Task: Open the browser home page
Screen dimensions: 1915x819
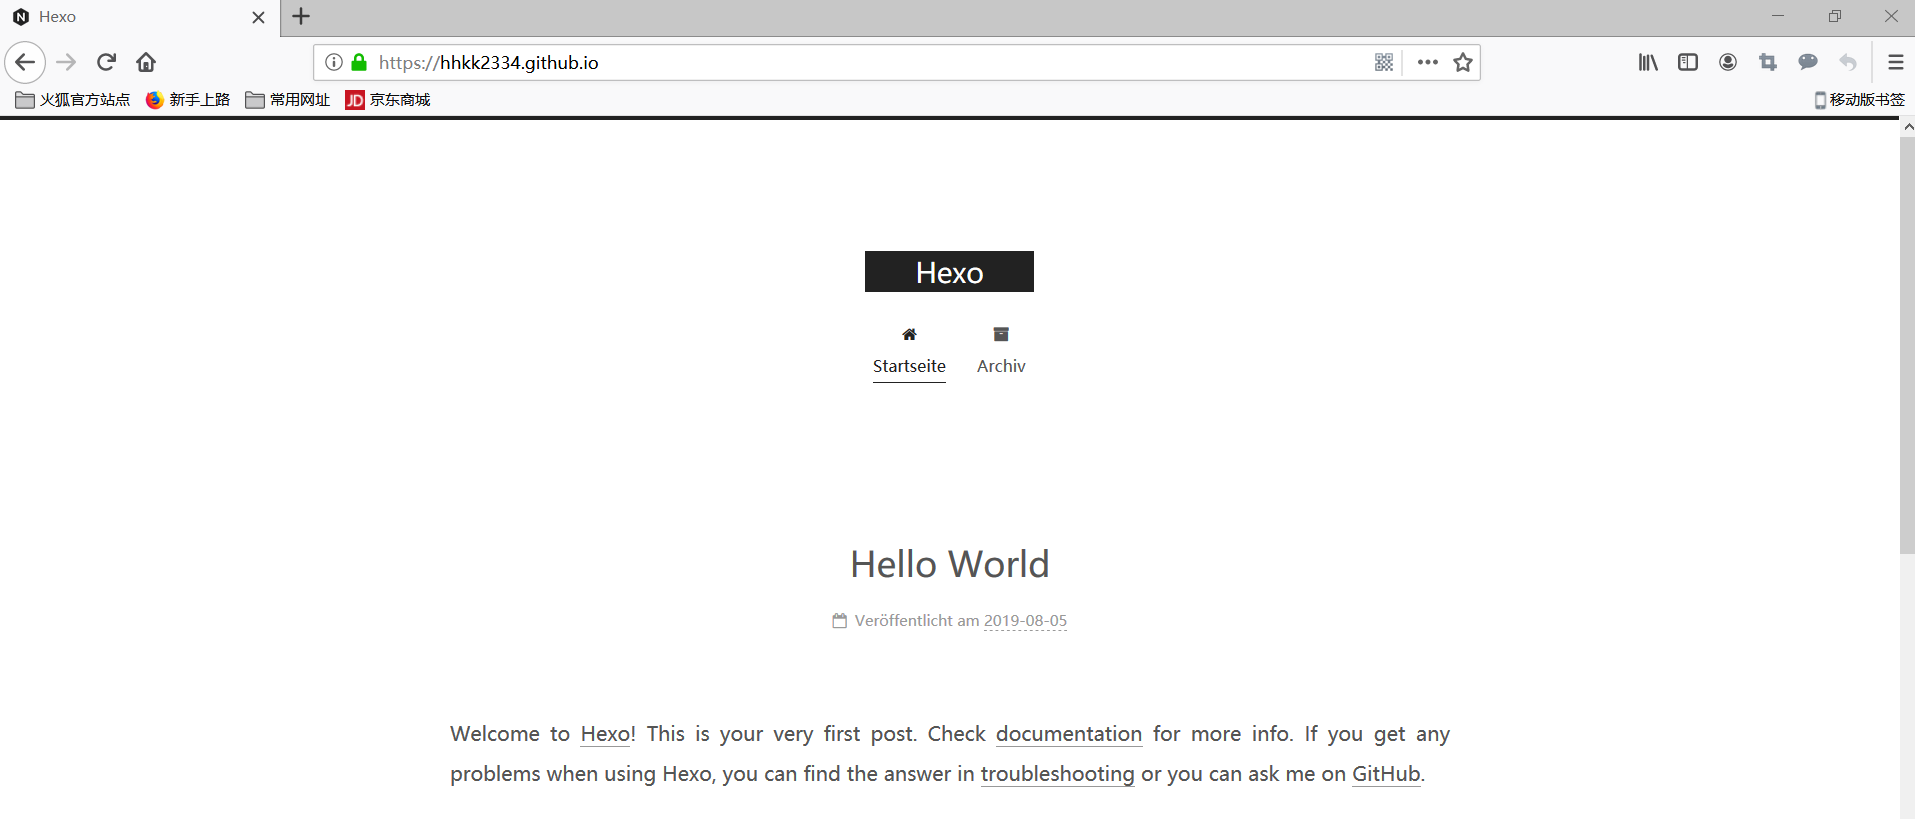Action: pyautogui.click(x=146, y=62)
